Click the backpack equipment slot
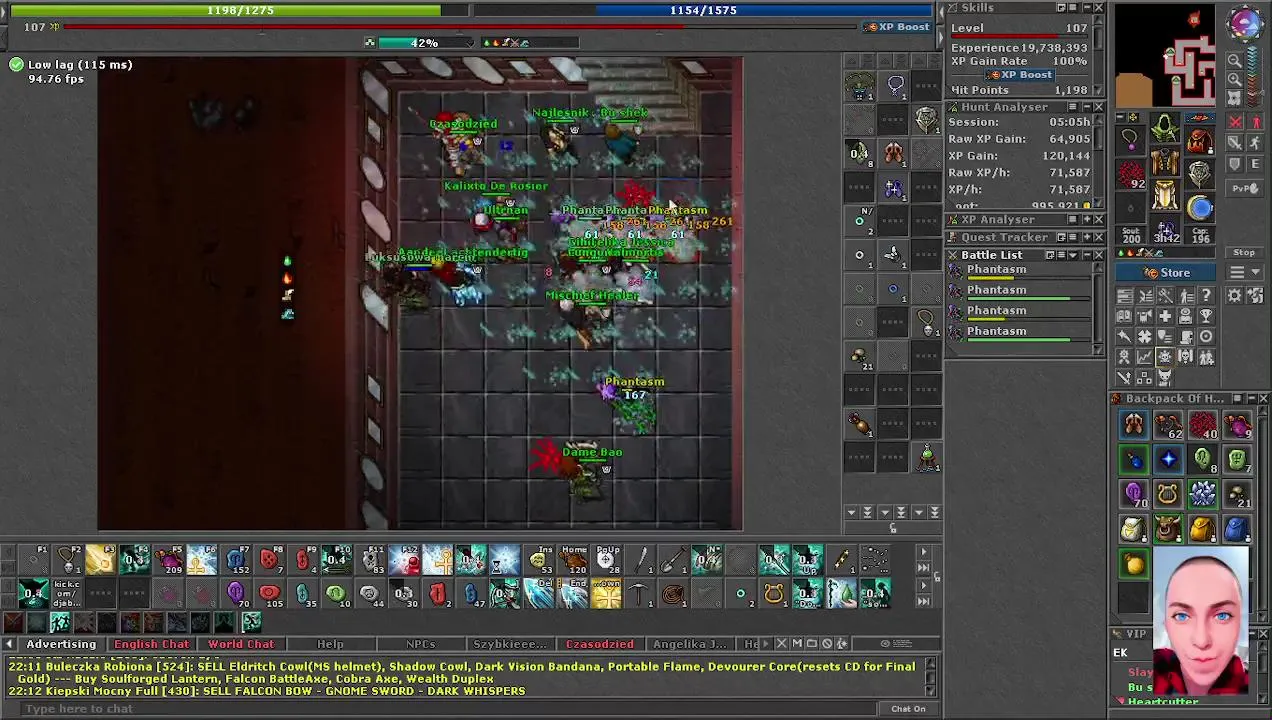 [1199, 140]
